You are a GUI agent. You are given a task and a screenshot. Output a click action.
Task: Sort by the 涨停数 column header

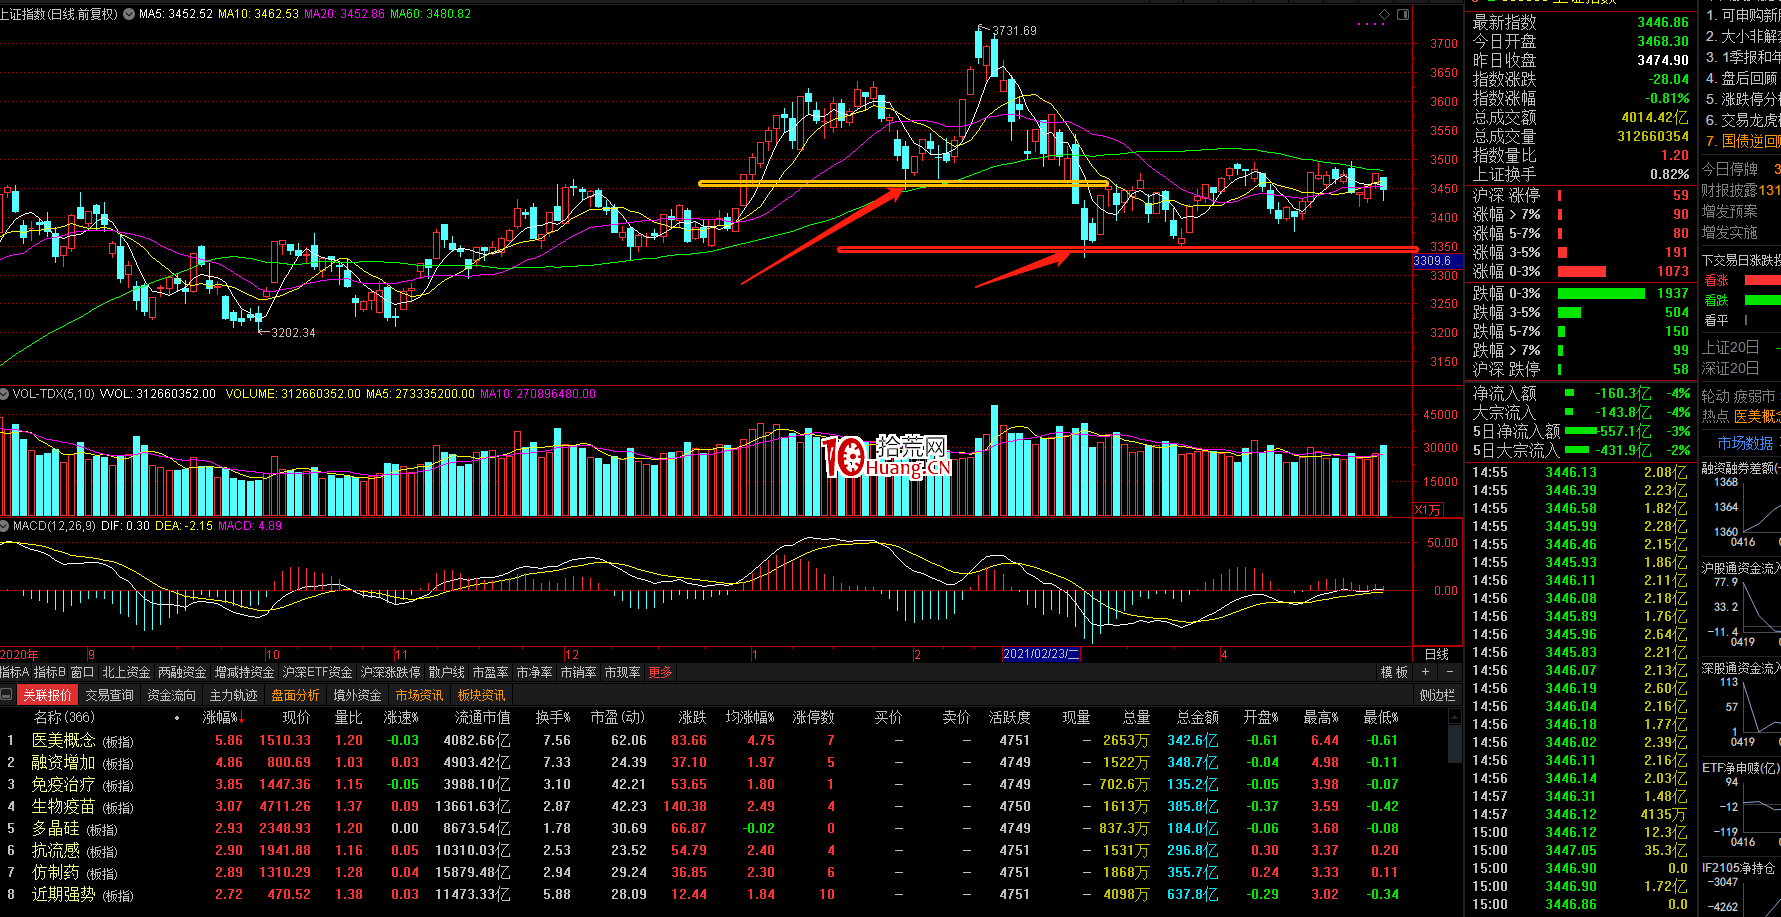pyautogui.click(x=813, y=717)
